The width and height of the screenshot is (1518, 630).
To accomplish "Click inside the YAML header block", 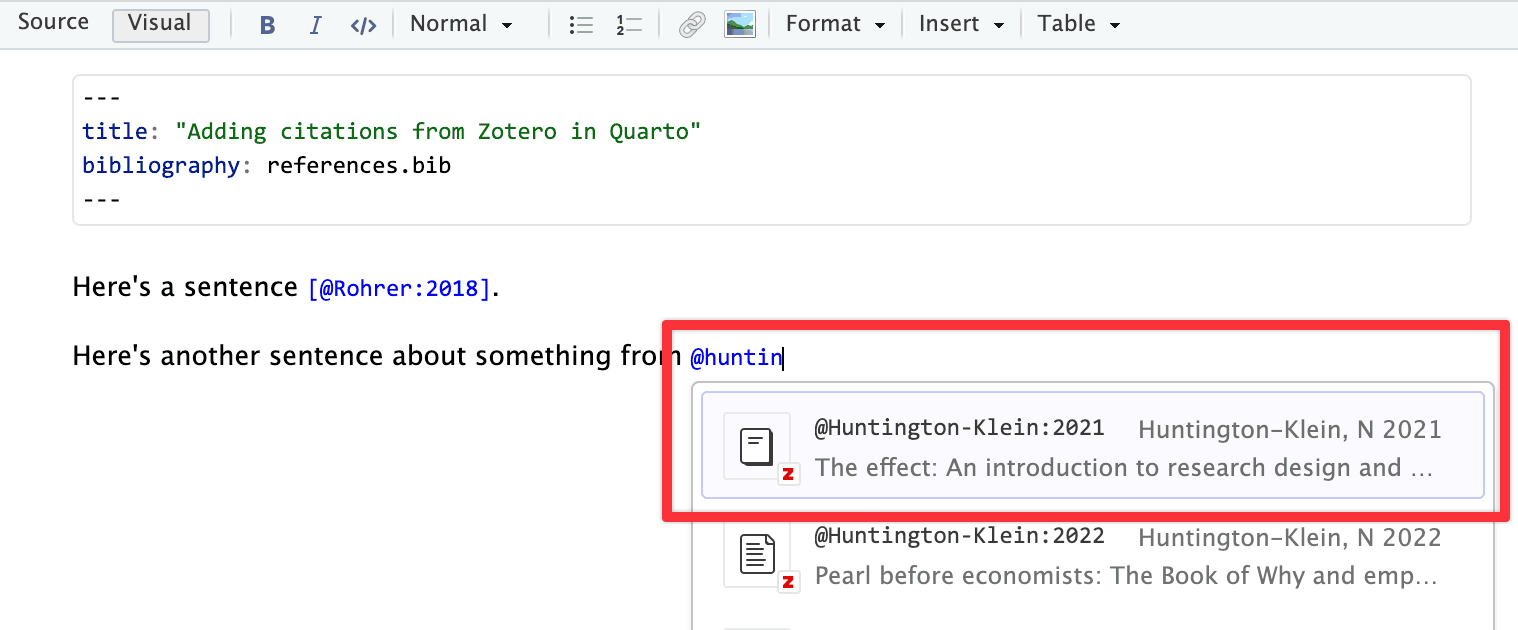I will pyautogui.click(x=770, y=150).
